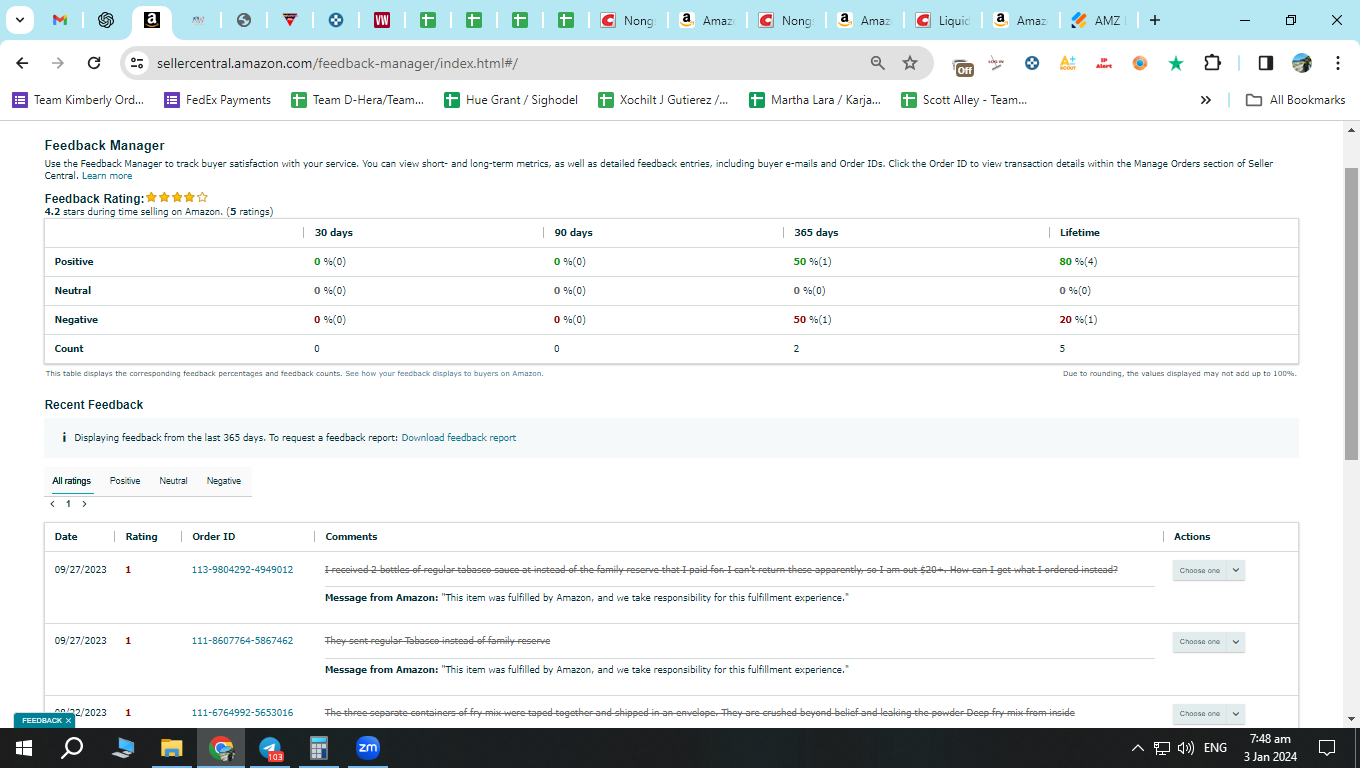Close the FEEDBACK tag with its X
The width and height of the screenshot is (1360, 768).
click(x=68, y=720)
